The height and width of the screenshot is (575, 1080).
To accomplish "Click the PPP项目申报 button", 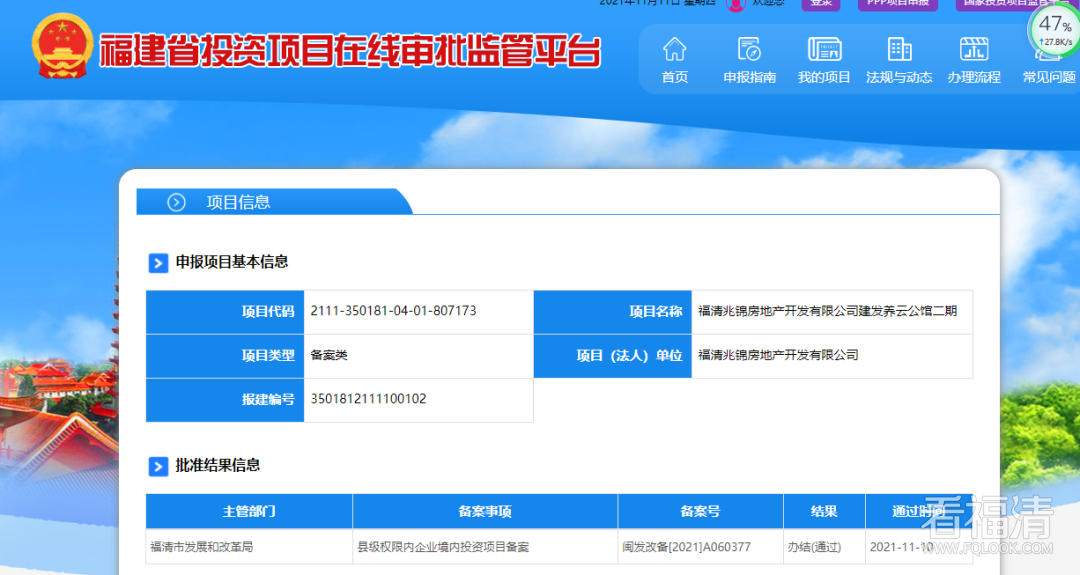I will (897, 4).
